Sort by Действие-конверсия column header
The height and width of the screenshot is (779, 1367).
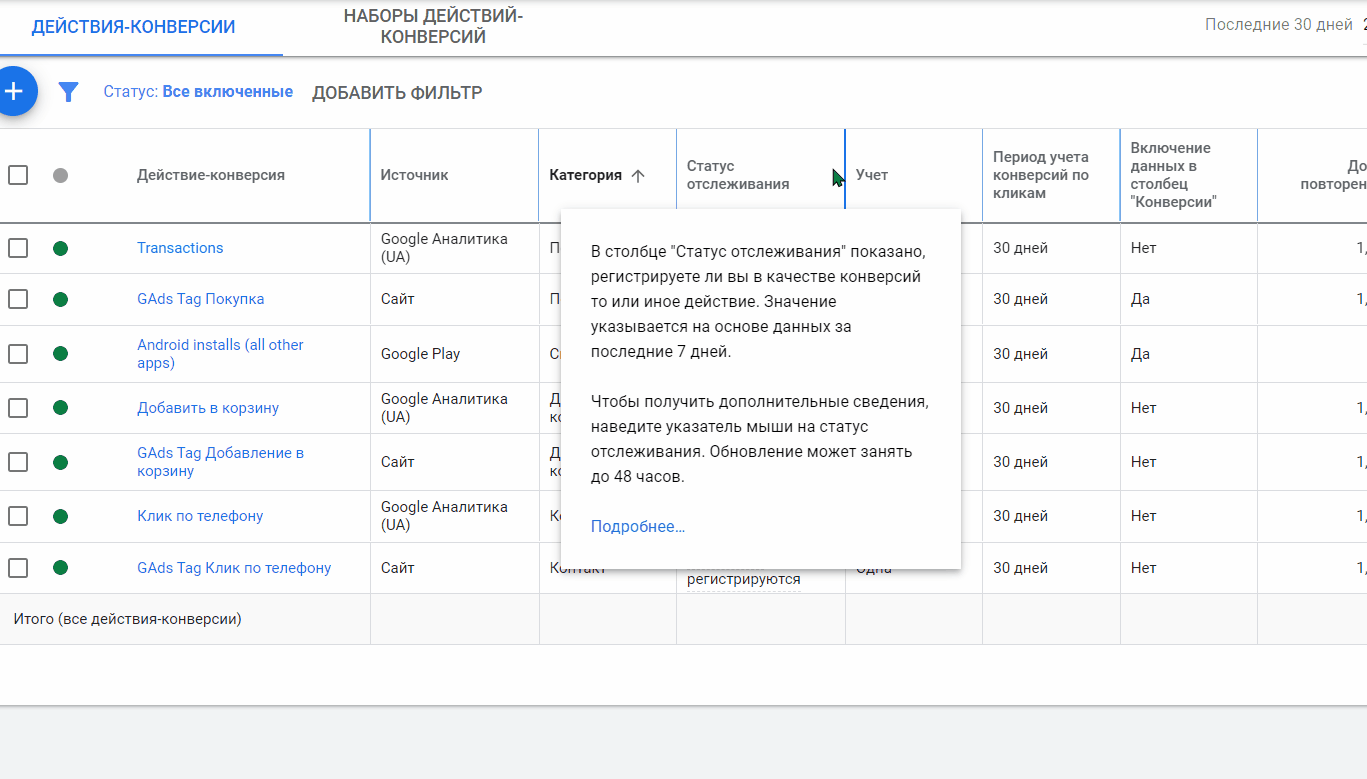tap(211, 175)
